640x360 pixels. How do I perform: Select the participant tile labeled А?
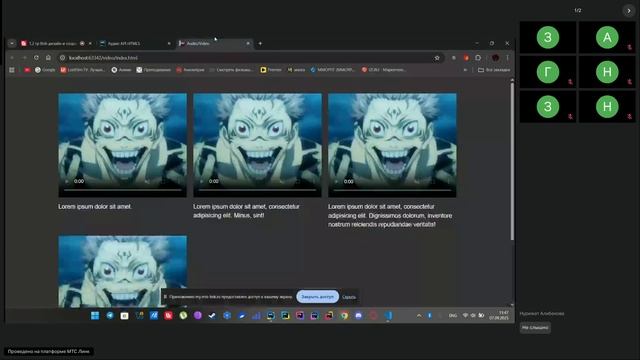pos(607,38)
